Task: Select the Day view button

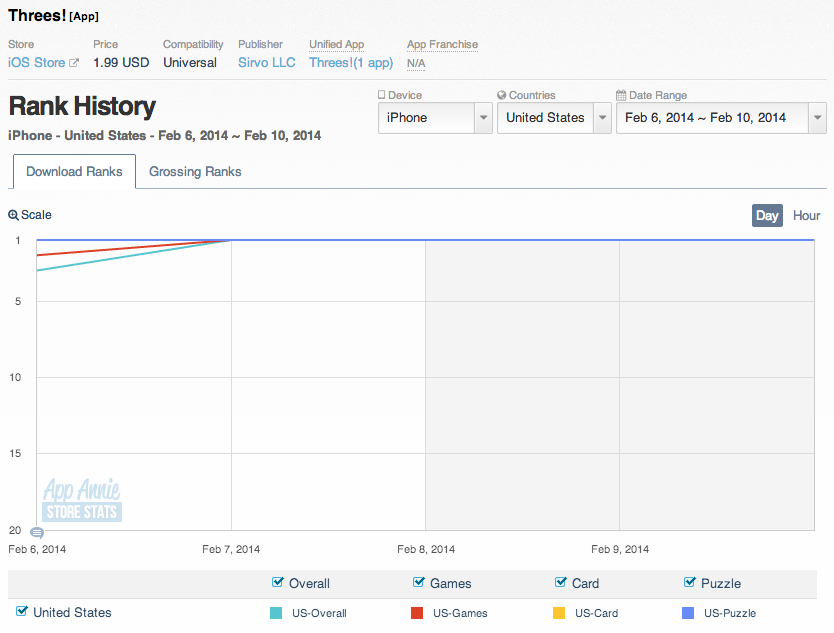Action: [x=767, y=215]
